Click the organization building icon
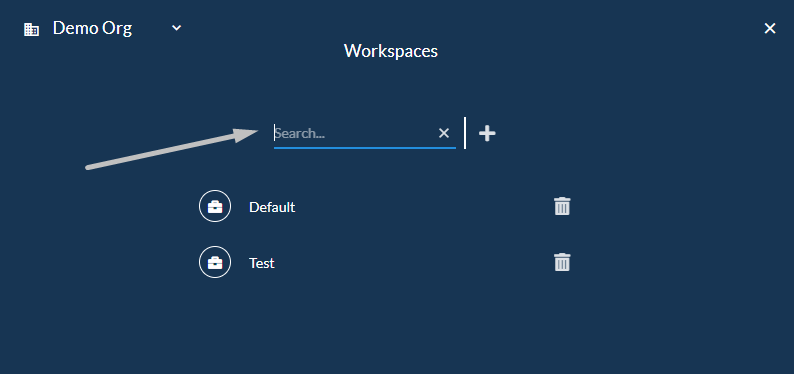Screen dimensions: 794x374 click(31, 29)
